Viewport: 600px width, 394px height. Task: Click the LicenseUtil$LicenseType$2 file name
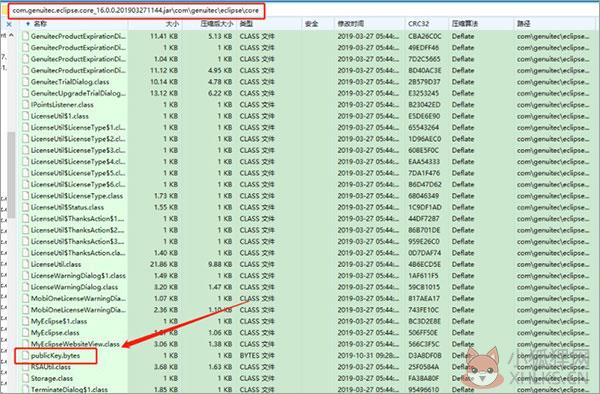(78, 139)
